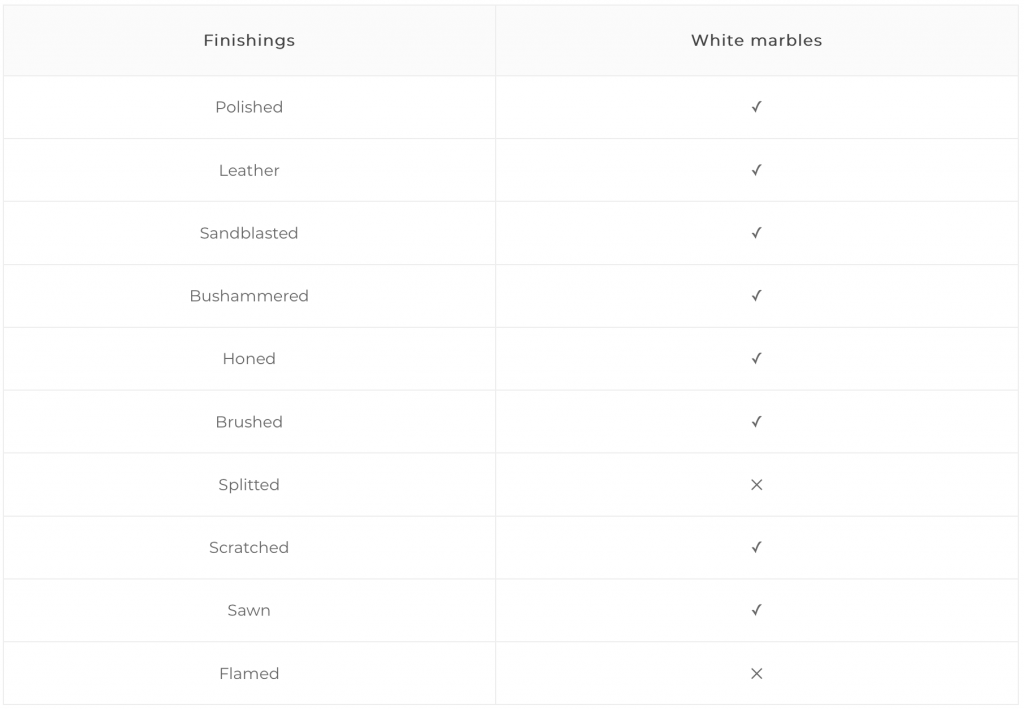Click the X mark in Splitted row
The image size is (1024, 709).
(x=756, y=484)
